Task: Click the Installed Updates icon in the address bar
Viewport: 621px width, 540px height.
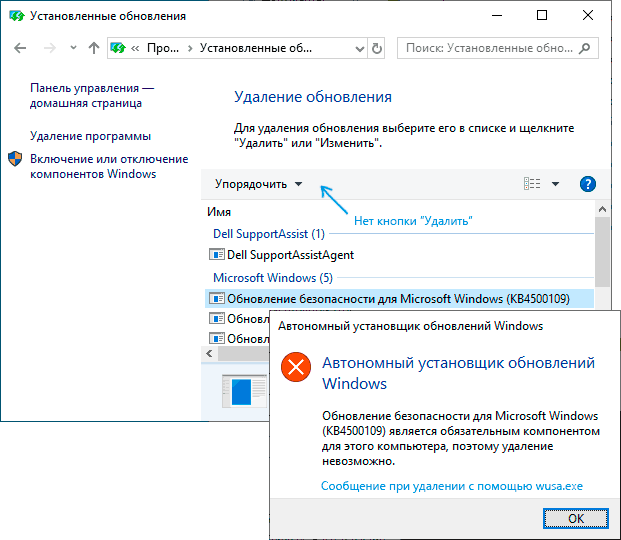Action: [x=118, y=48]
